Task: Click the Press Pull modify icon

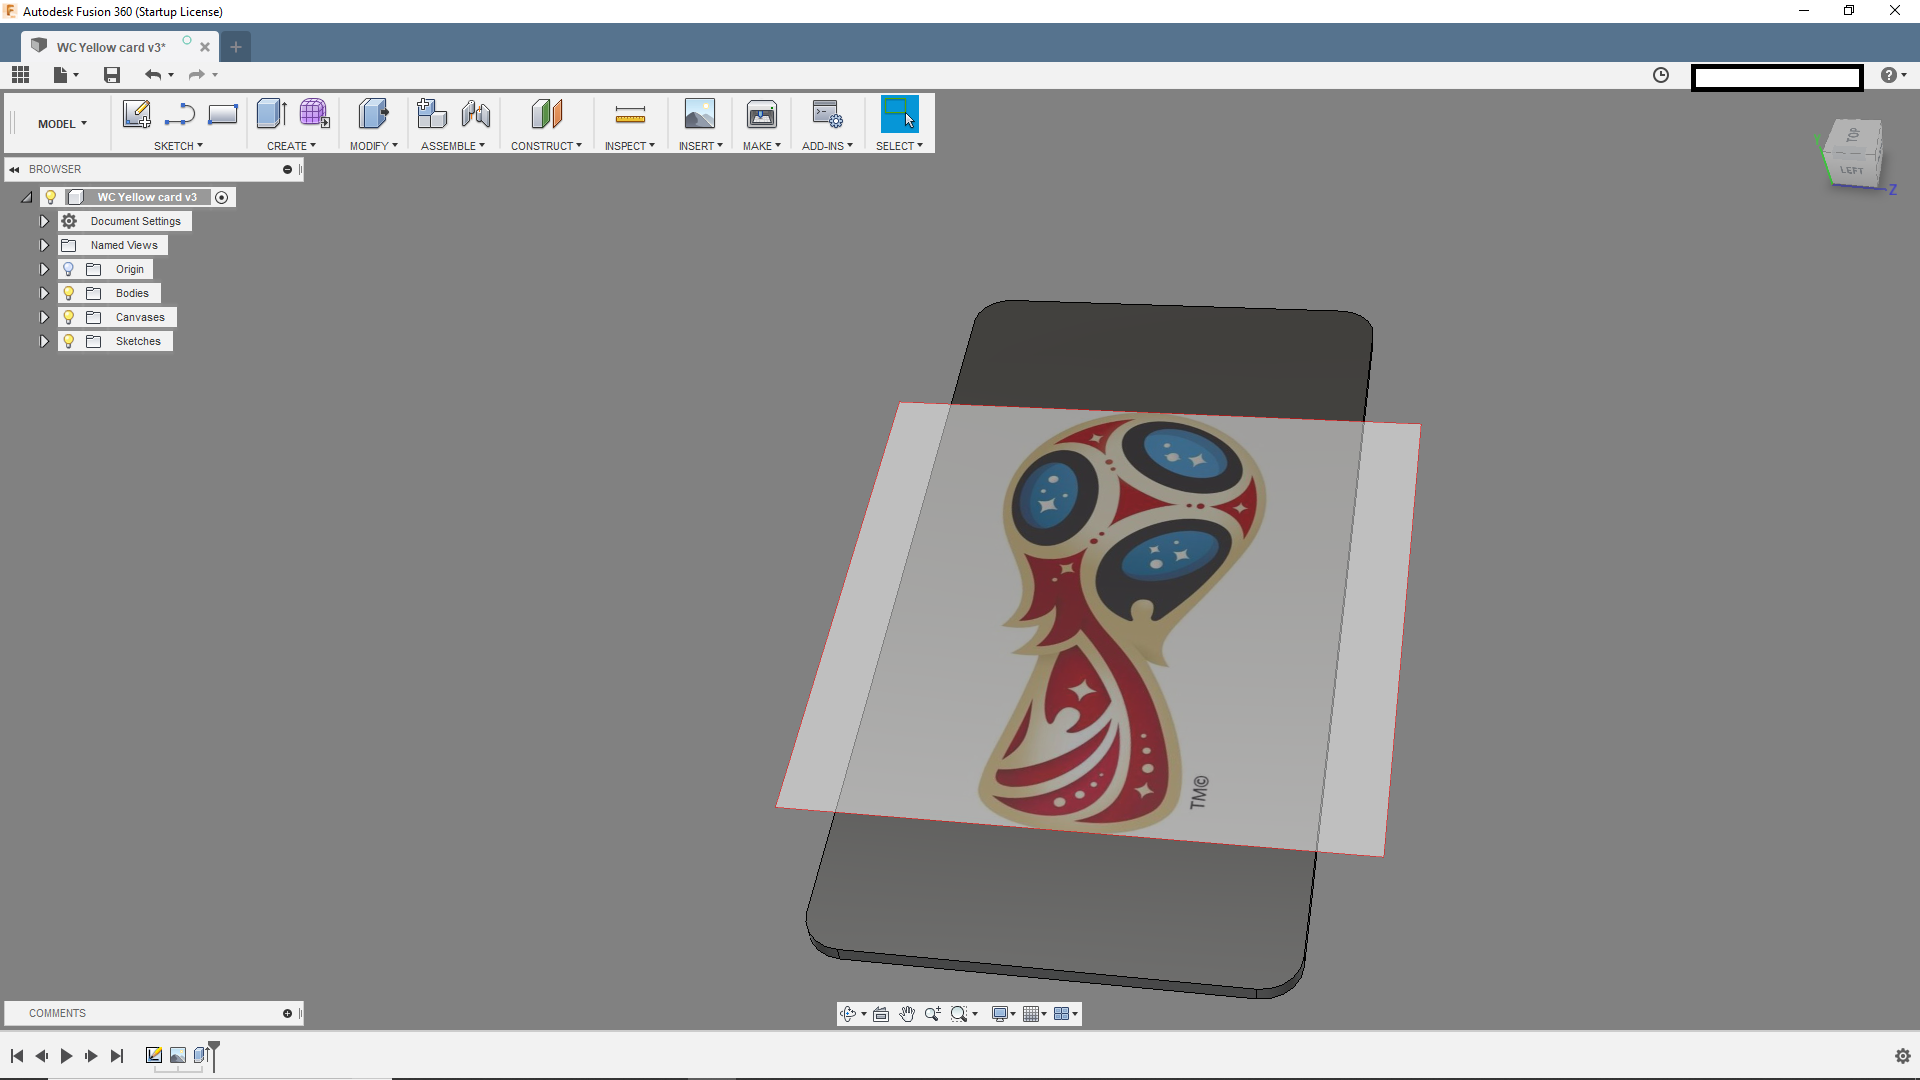Action: coord(373,114)
